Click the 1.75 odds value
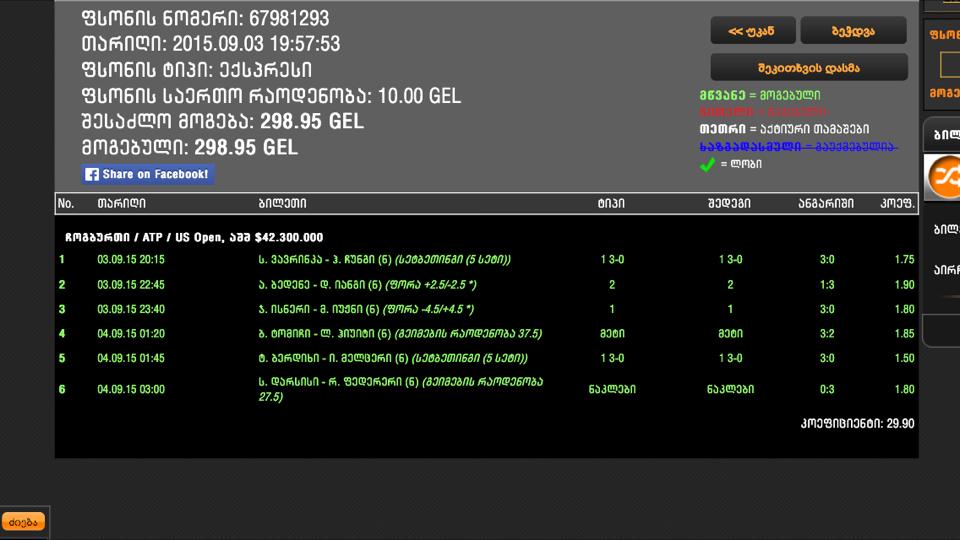 [904, 260]
